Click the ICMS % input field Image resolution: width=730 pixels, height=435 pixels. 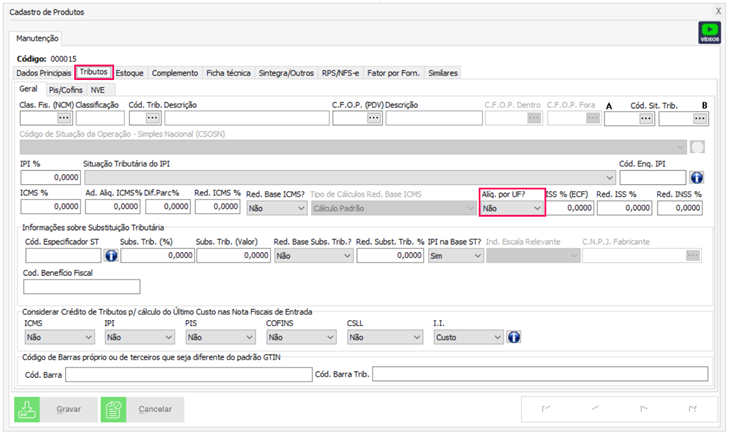[50, 208]
